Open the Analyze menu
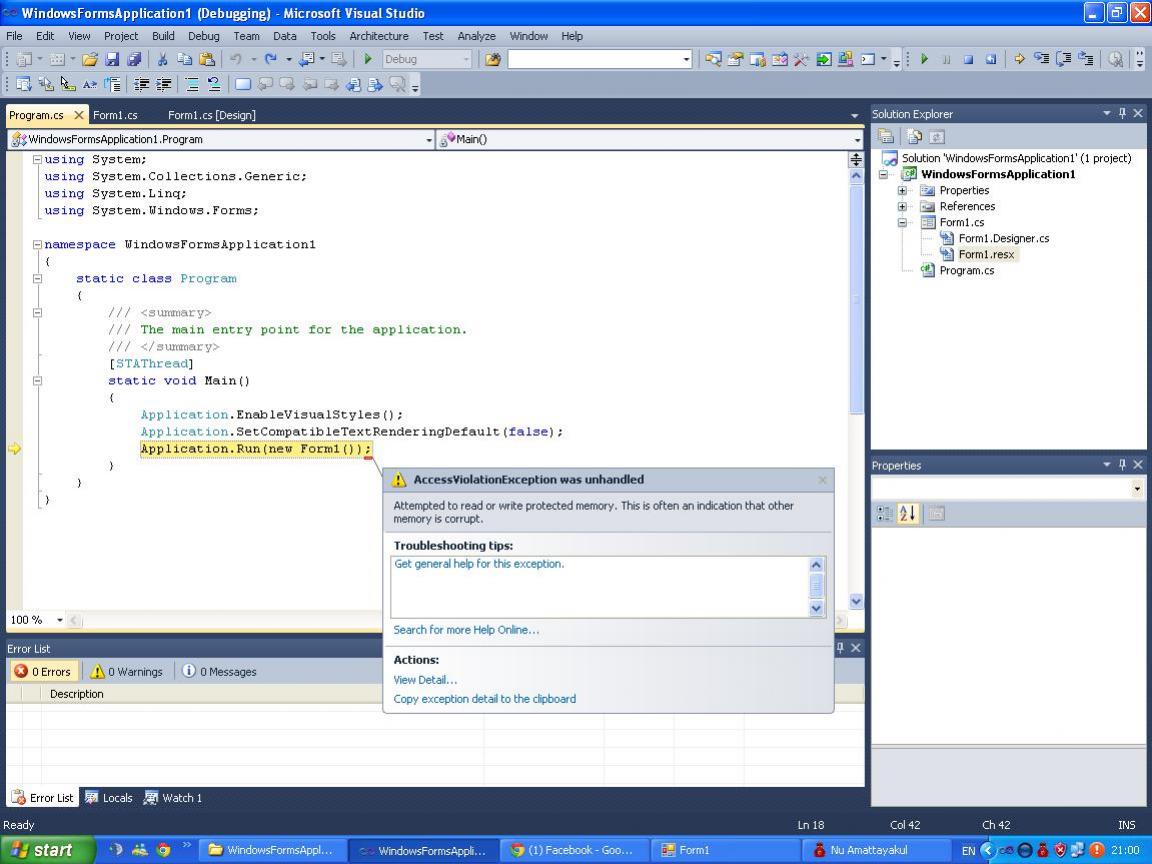1152x864 pixels. 476,36
